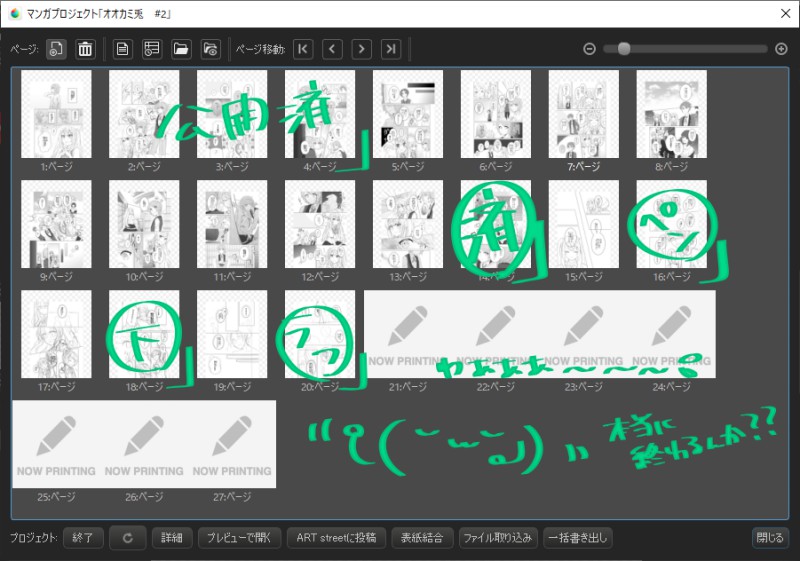
Task: Click the delete page trash icon
Action: pyautogui.click(x=85, y=49)
